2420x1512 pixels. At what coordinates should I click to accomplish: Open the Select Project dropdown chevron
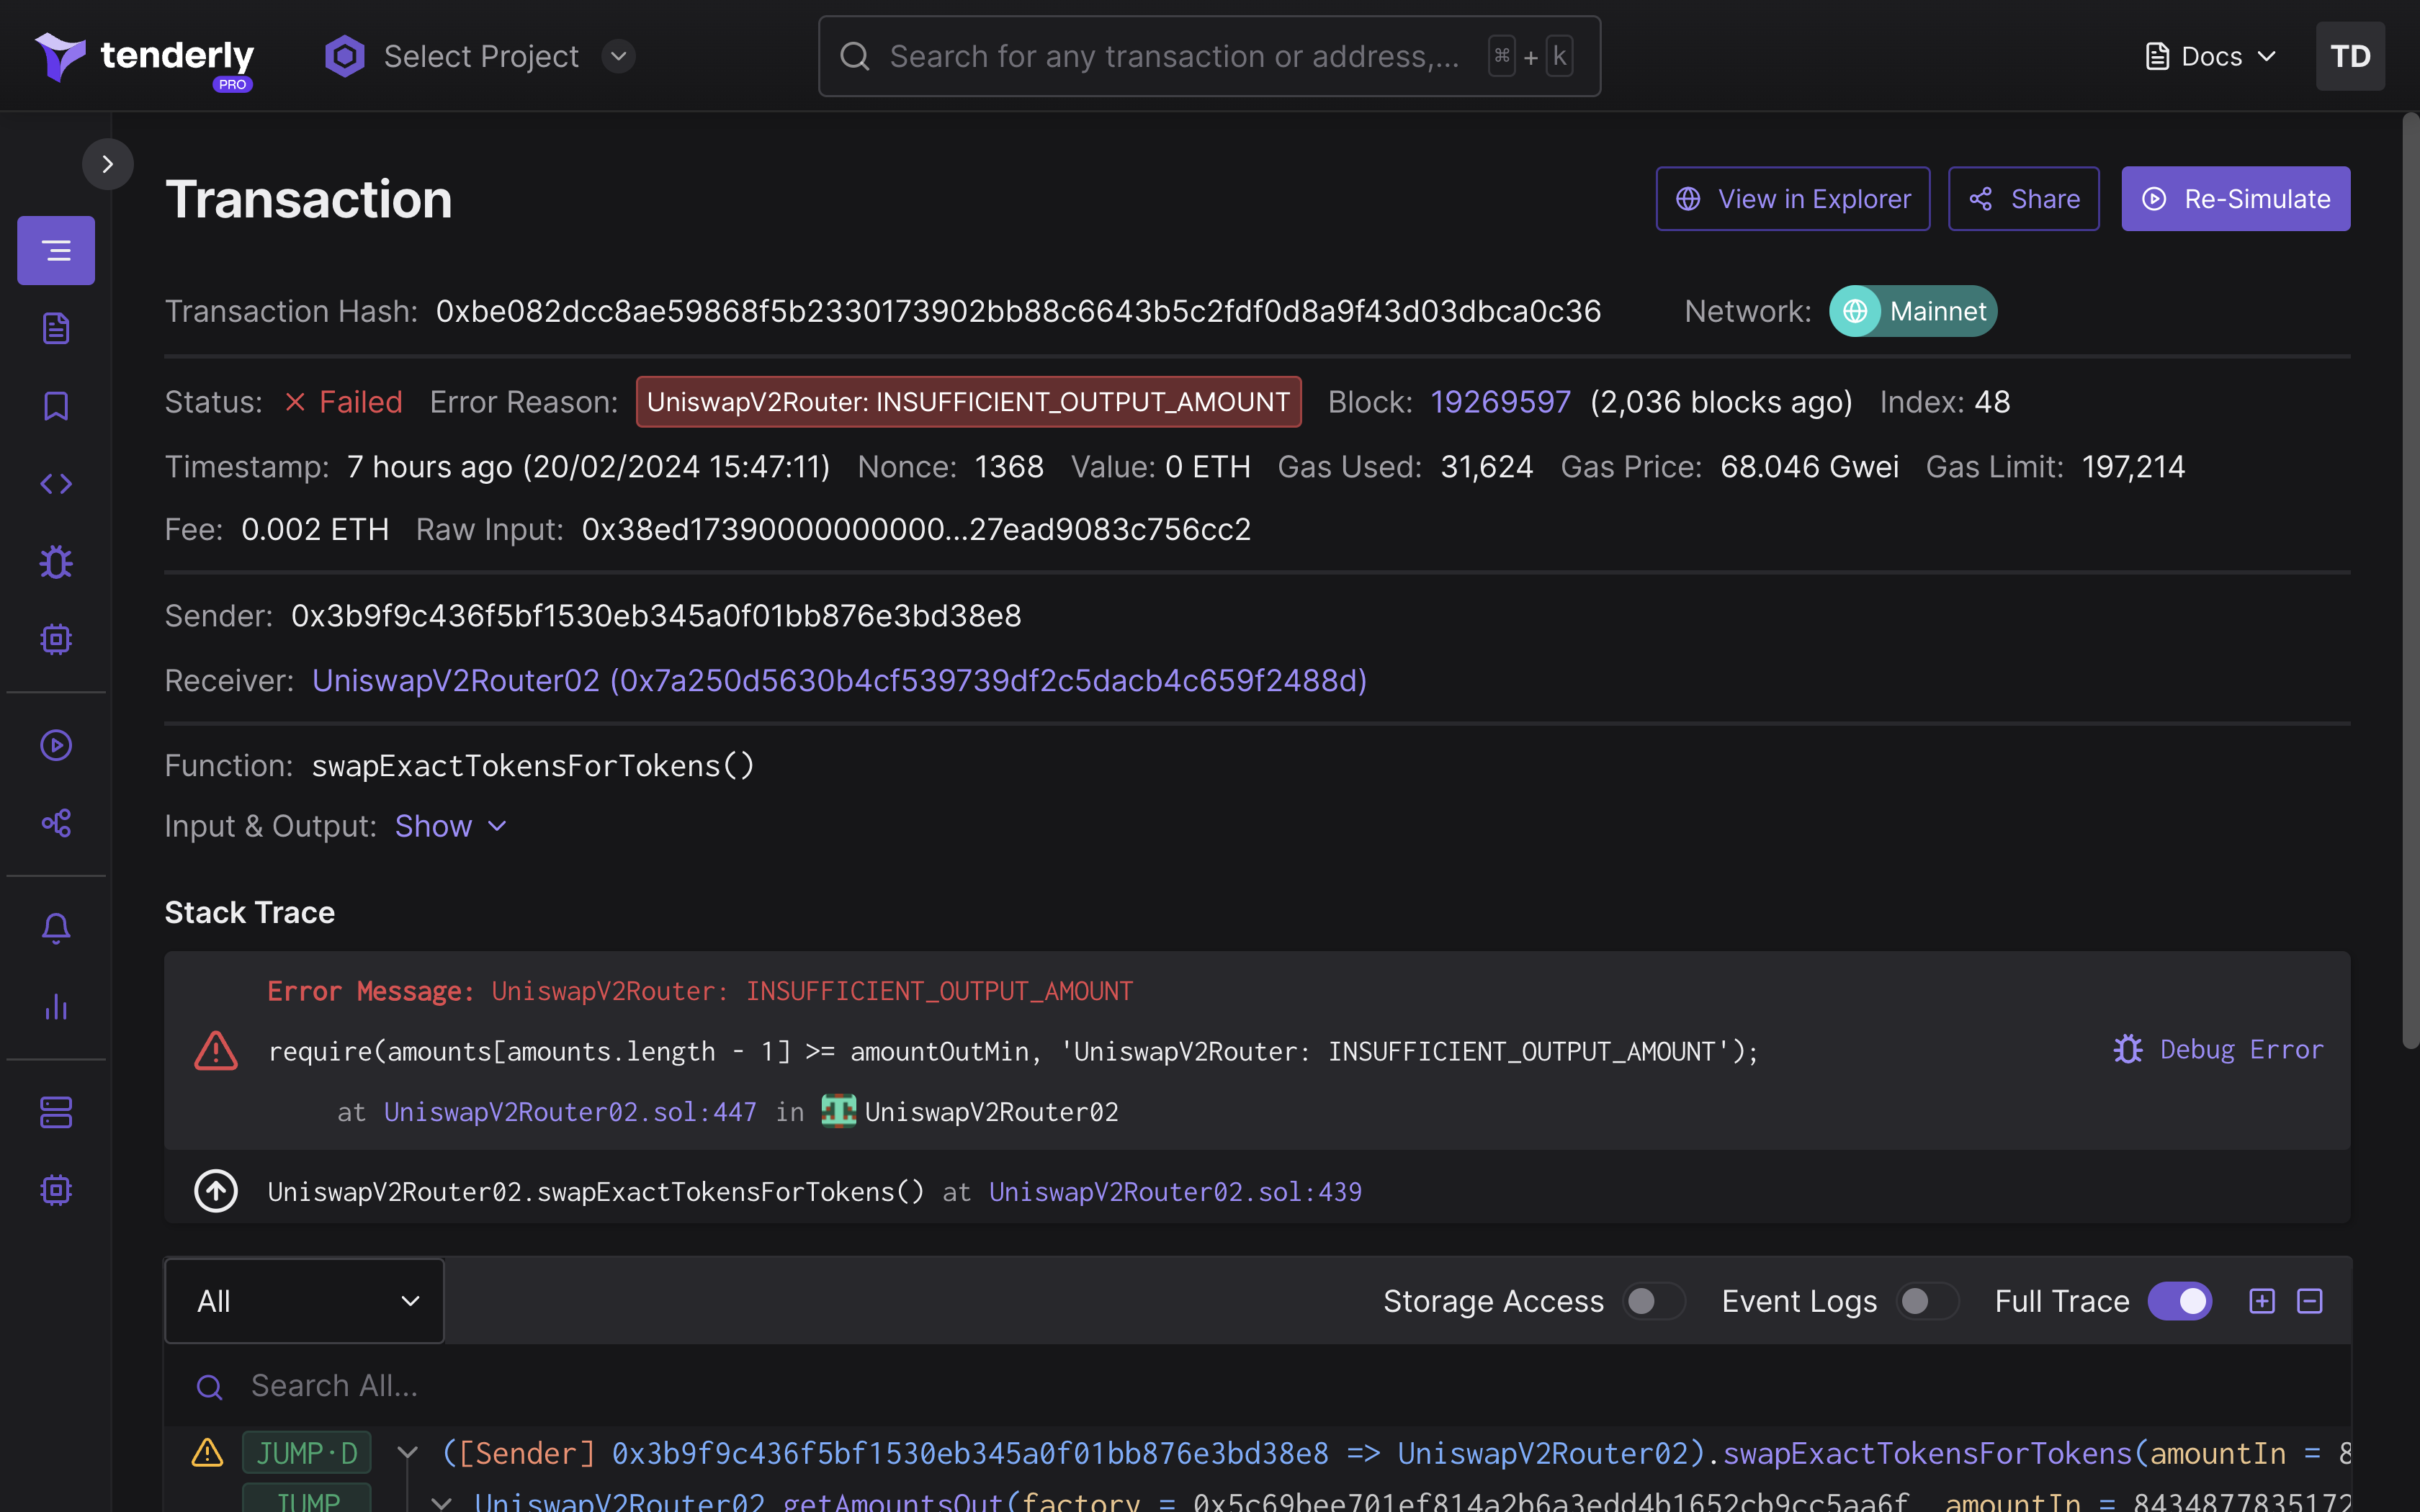(x=619, y=56)
